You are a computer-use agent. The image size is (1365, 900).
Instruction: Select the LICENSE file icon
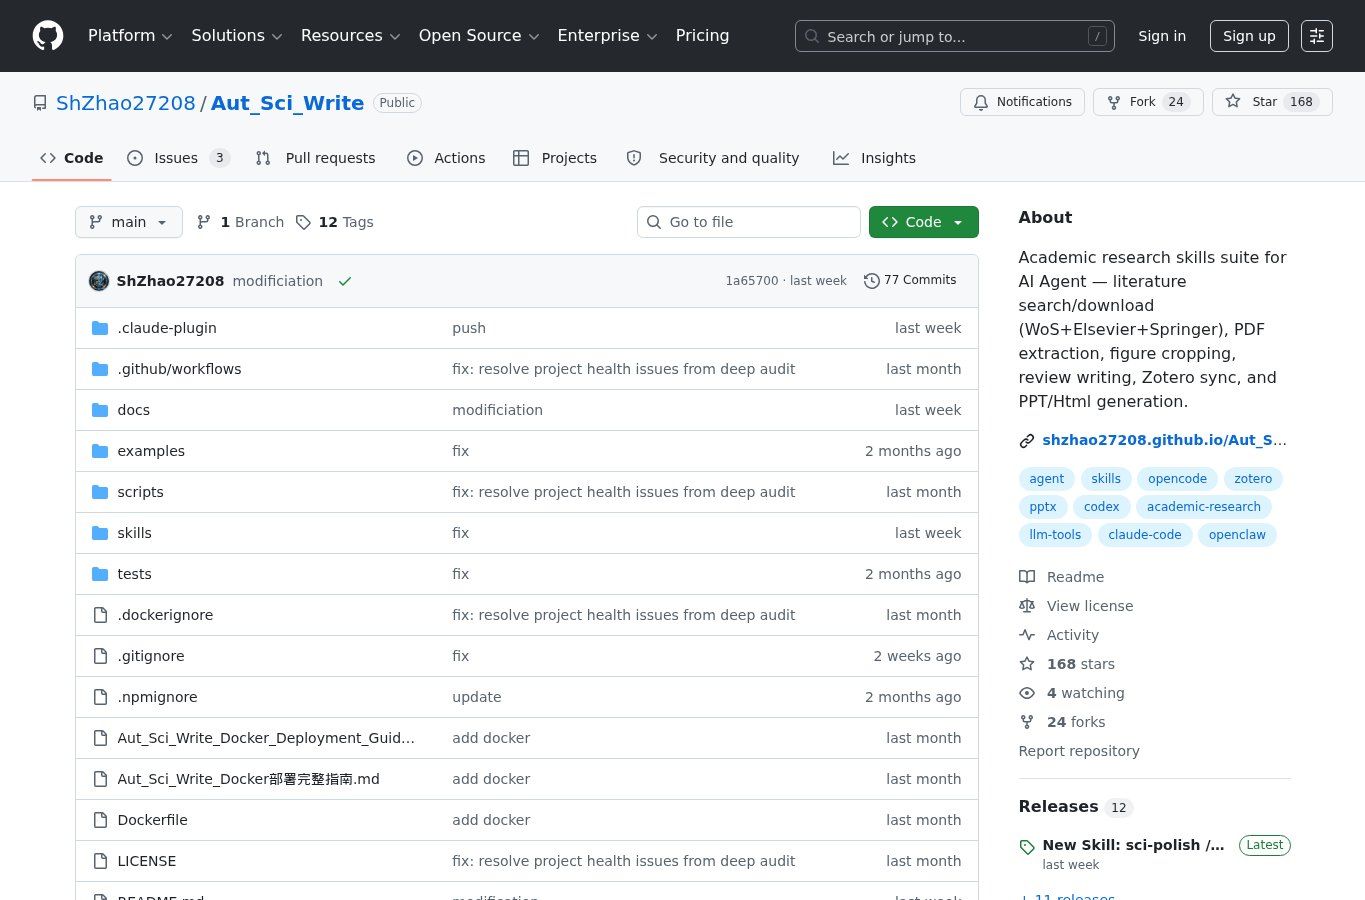click(x=100, y=861)
